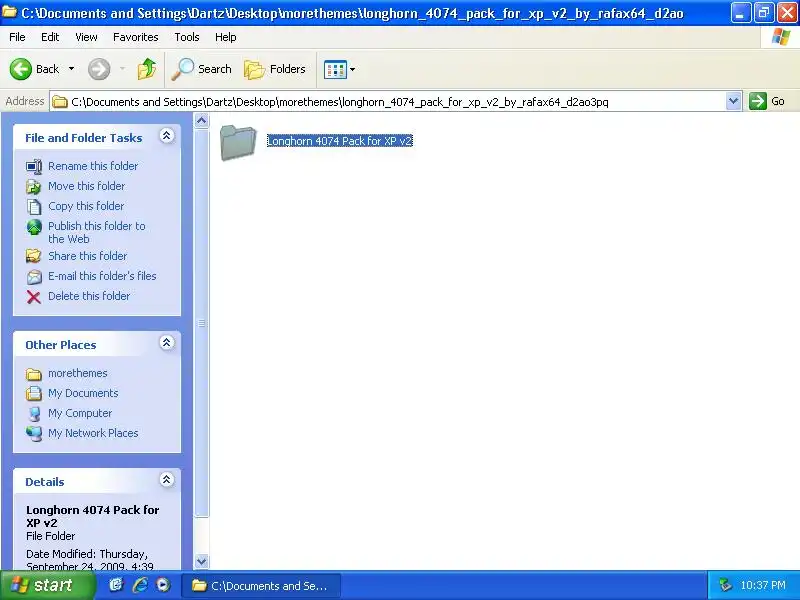800x600 pixels.
Task: Open the File menu
Action: (17, 37)
